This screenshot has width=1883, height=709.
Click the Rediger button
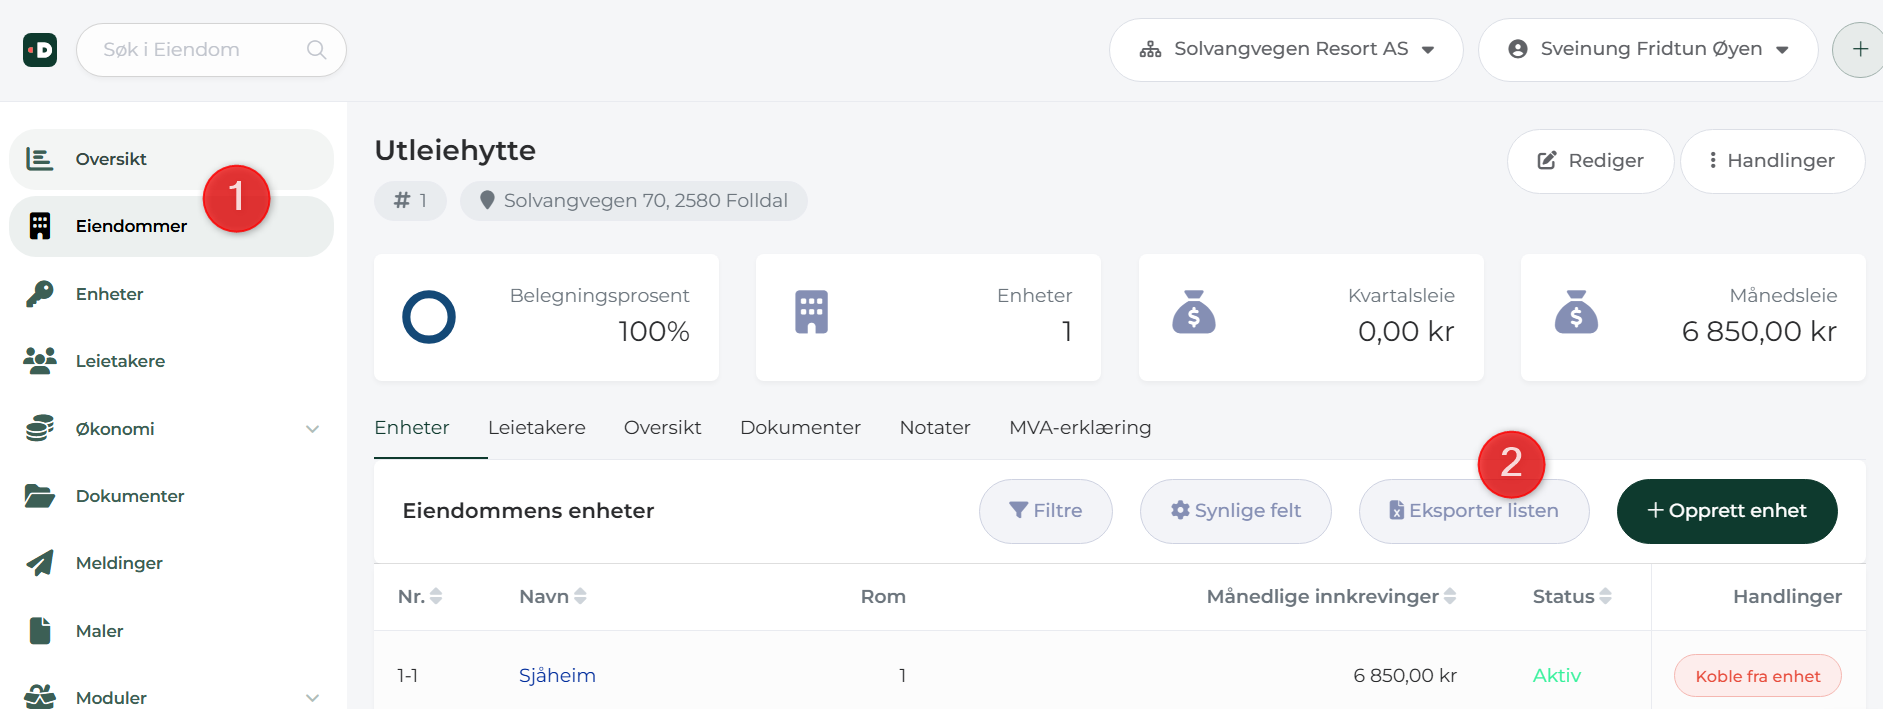pyautogui.click(x=1590, y=161)
